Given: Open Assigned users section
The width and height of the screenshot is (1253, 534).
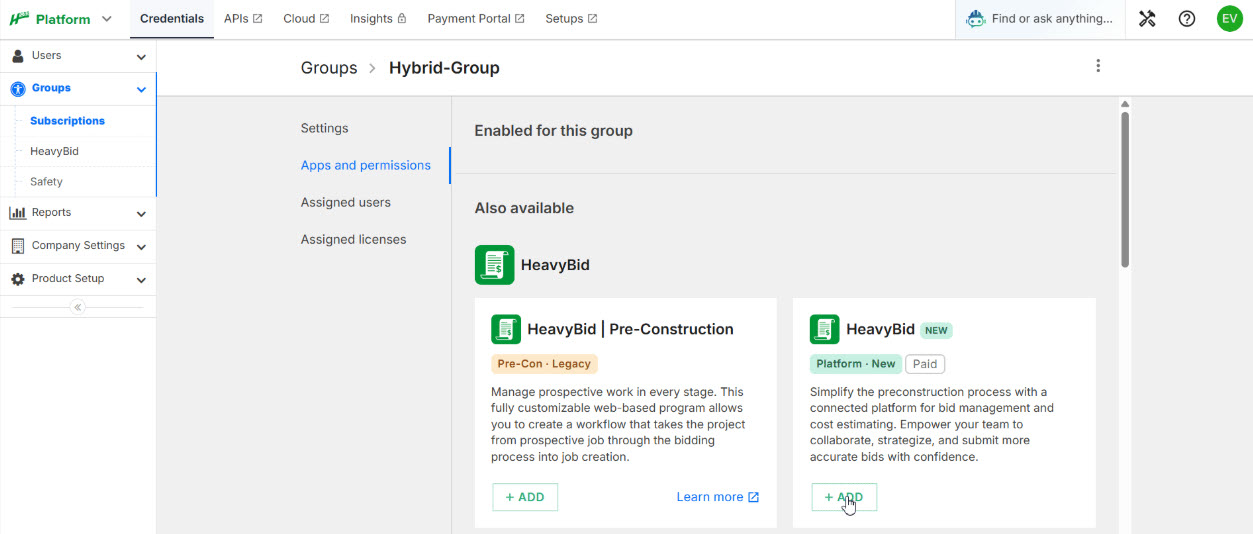Looking at the screenshot, I should pos(346,202).
